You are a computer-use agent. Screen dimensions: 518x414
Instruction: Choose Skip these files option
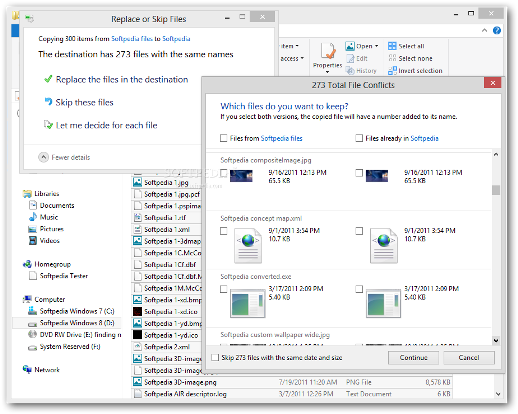[x=85, y=102]
